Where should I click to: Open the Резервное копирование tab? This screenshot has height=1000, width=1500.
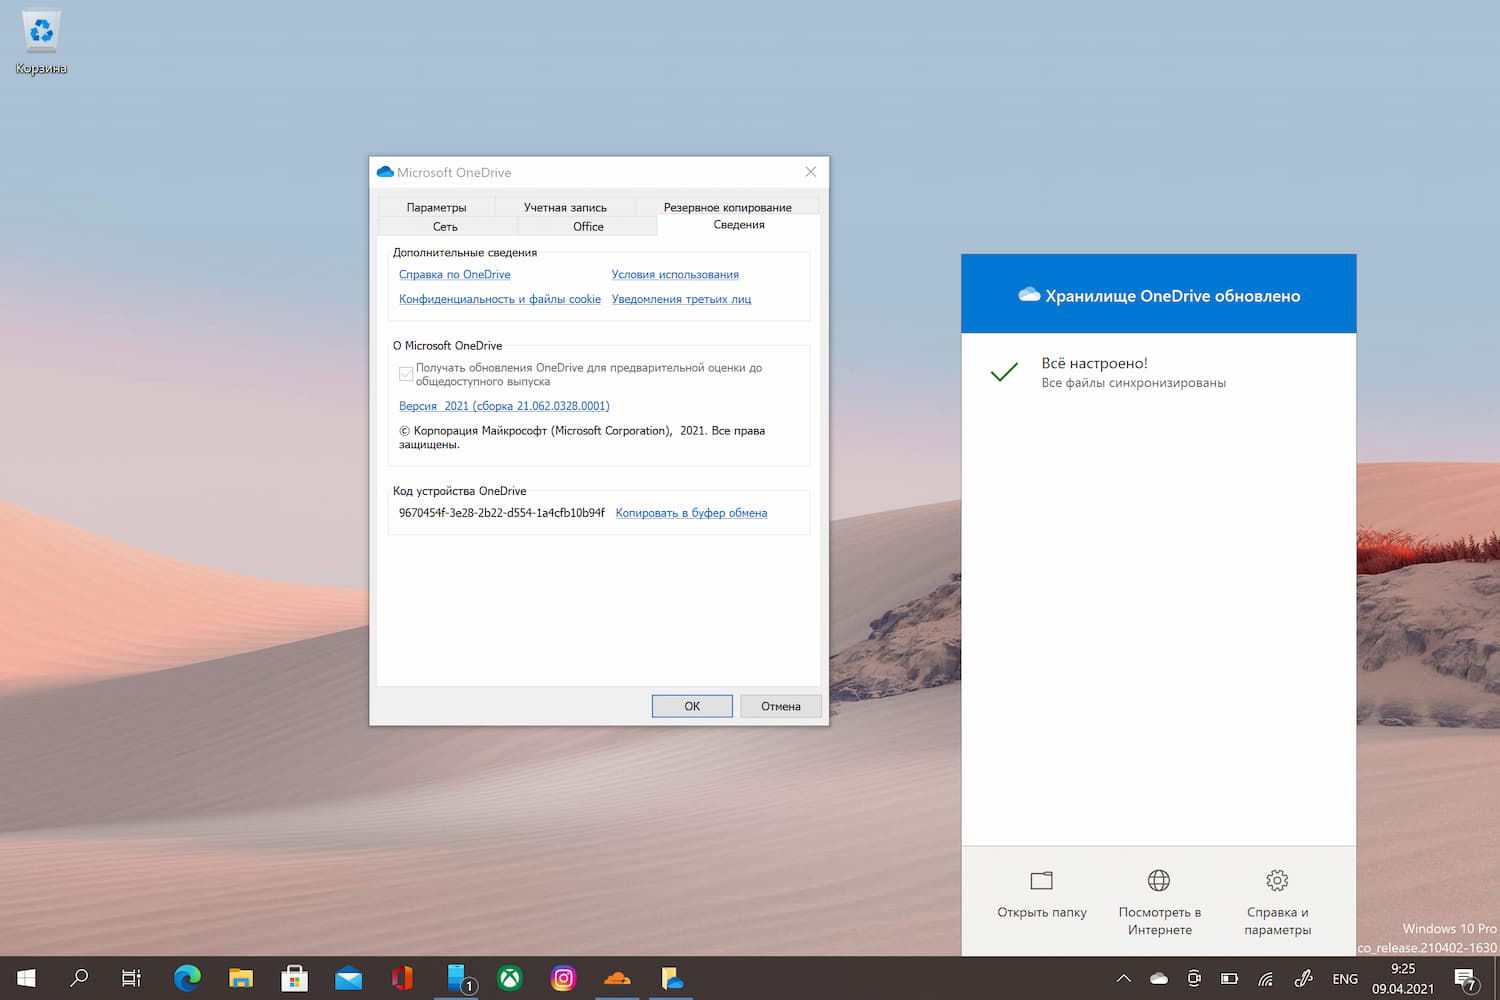point(727,207)
